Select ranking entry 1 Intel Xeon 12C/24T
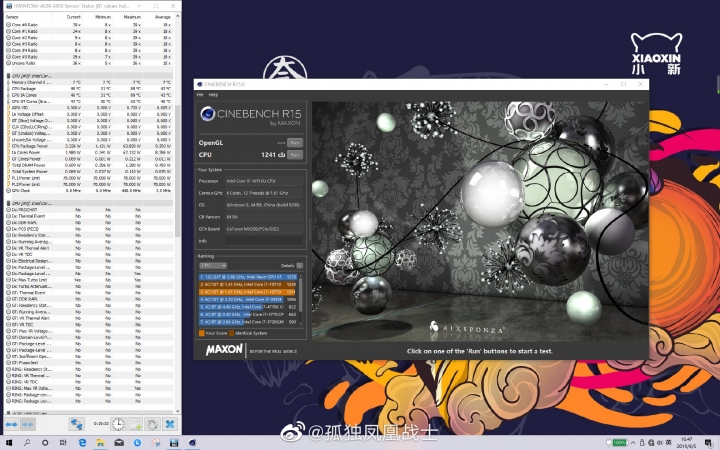The width and height of the screenshot is (720, 450). tap(248, 277)
